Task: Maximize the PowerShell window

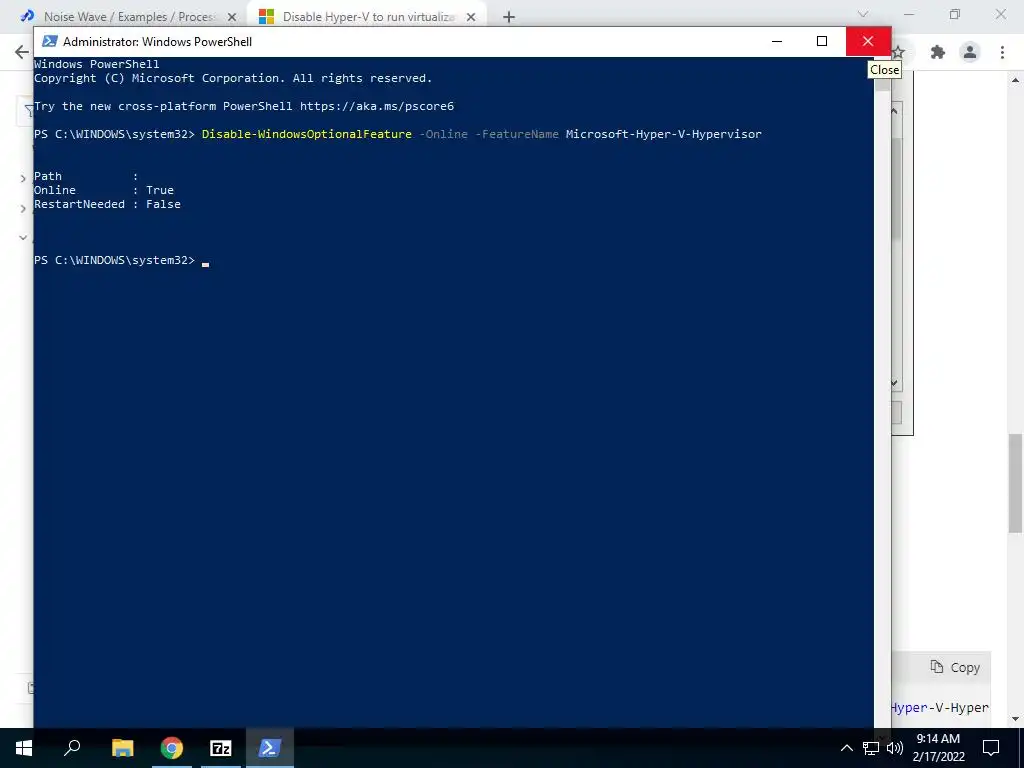Action: tap(822, 41)
